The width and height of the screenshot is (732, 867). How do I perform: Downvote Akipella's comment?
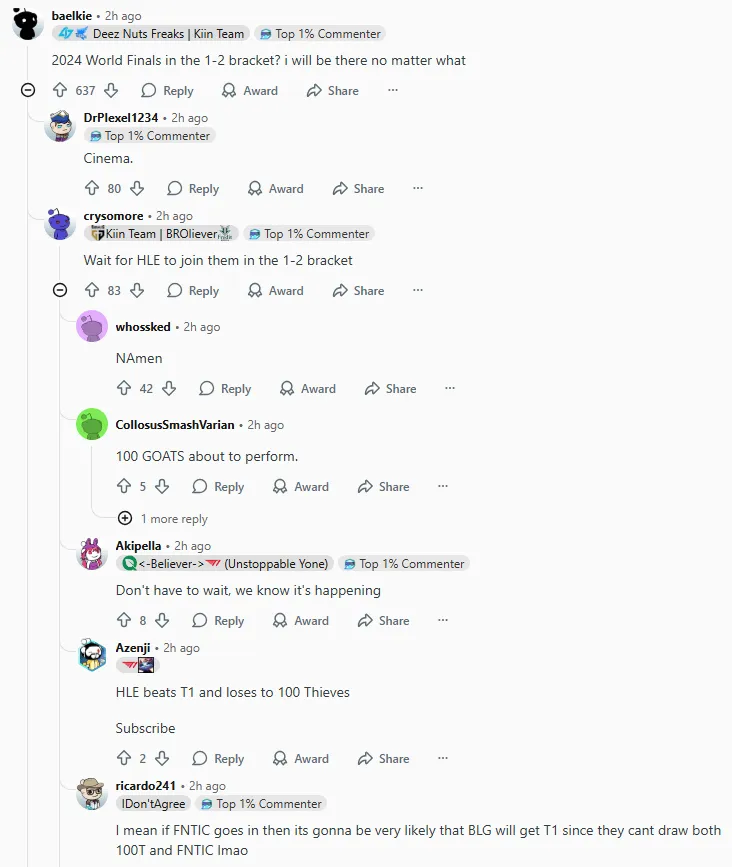pyautogui.click(x=162, y=620)
